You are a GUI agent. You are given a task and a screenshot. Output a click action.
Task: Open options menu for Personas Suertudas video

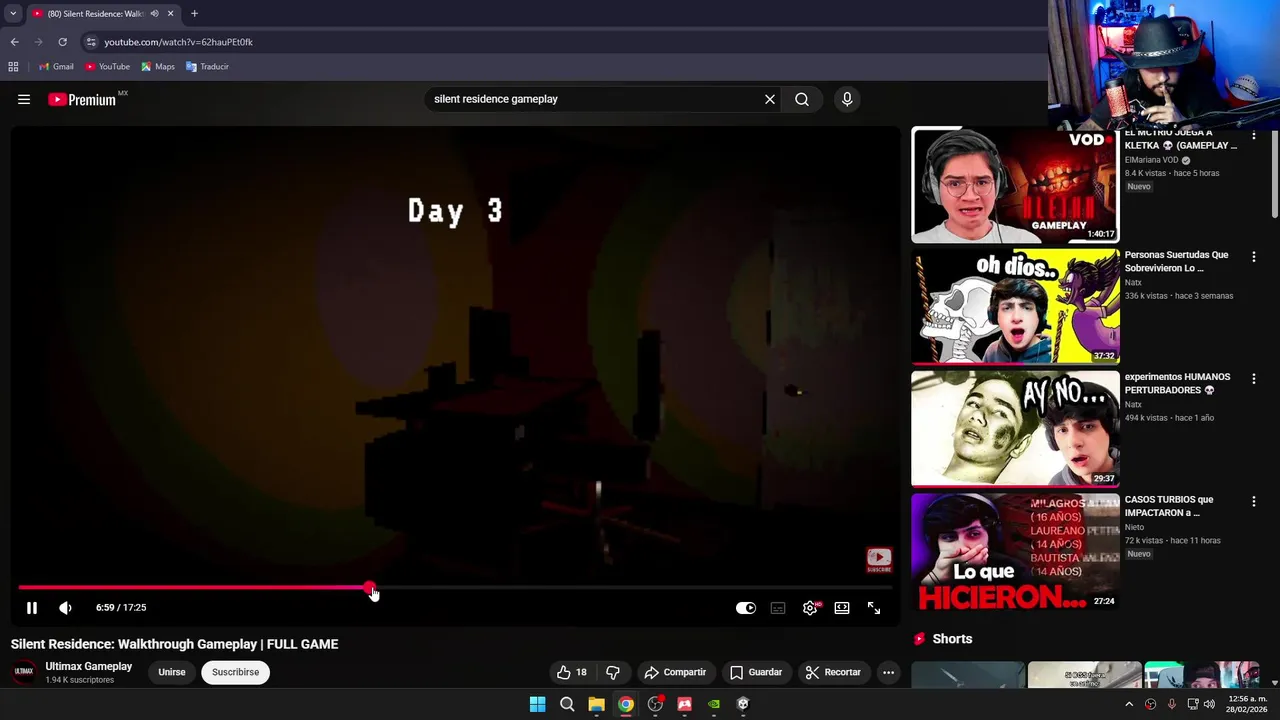click(x=1254, y=257)
